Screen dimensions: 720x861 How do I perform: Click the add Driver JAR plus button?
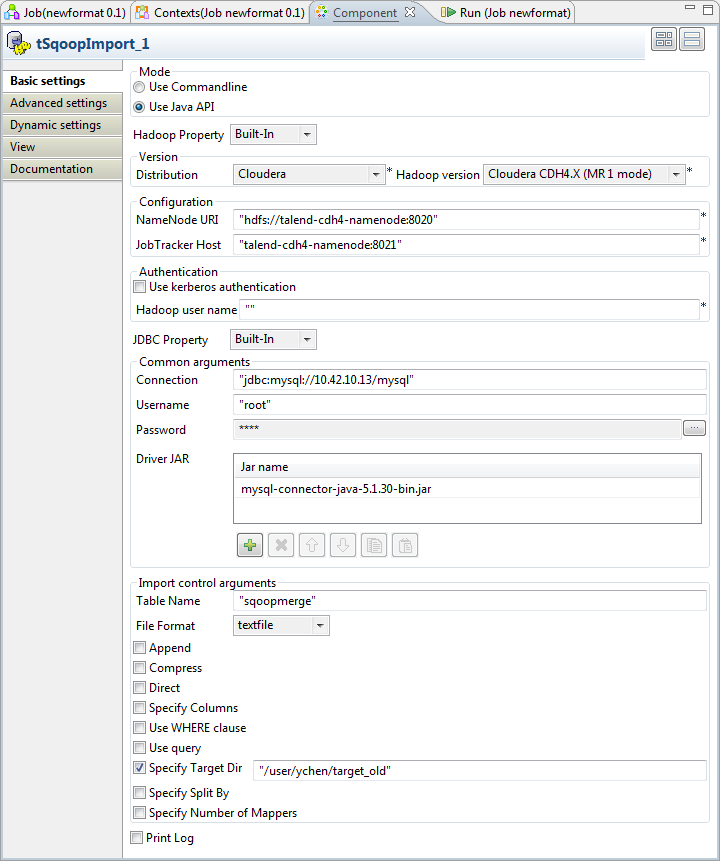(x=250, y=545)
